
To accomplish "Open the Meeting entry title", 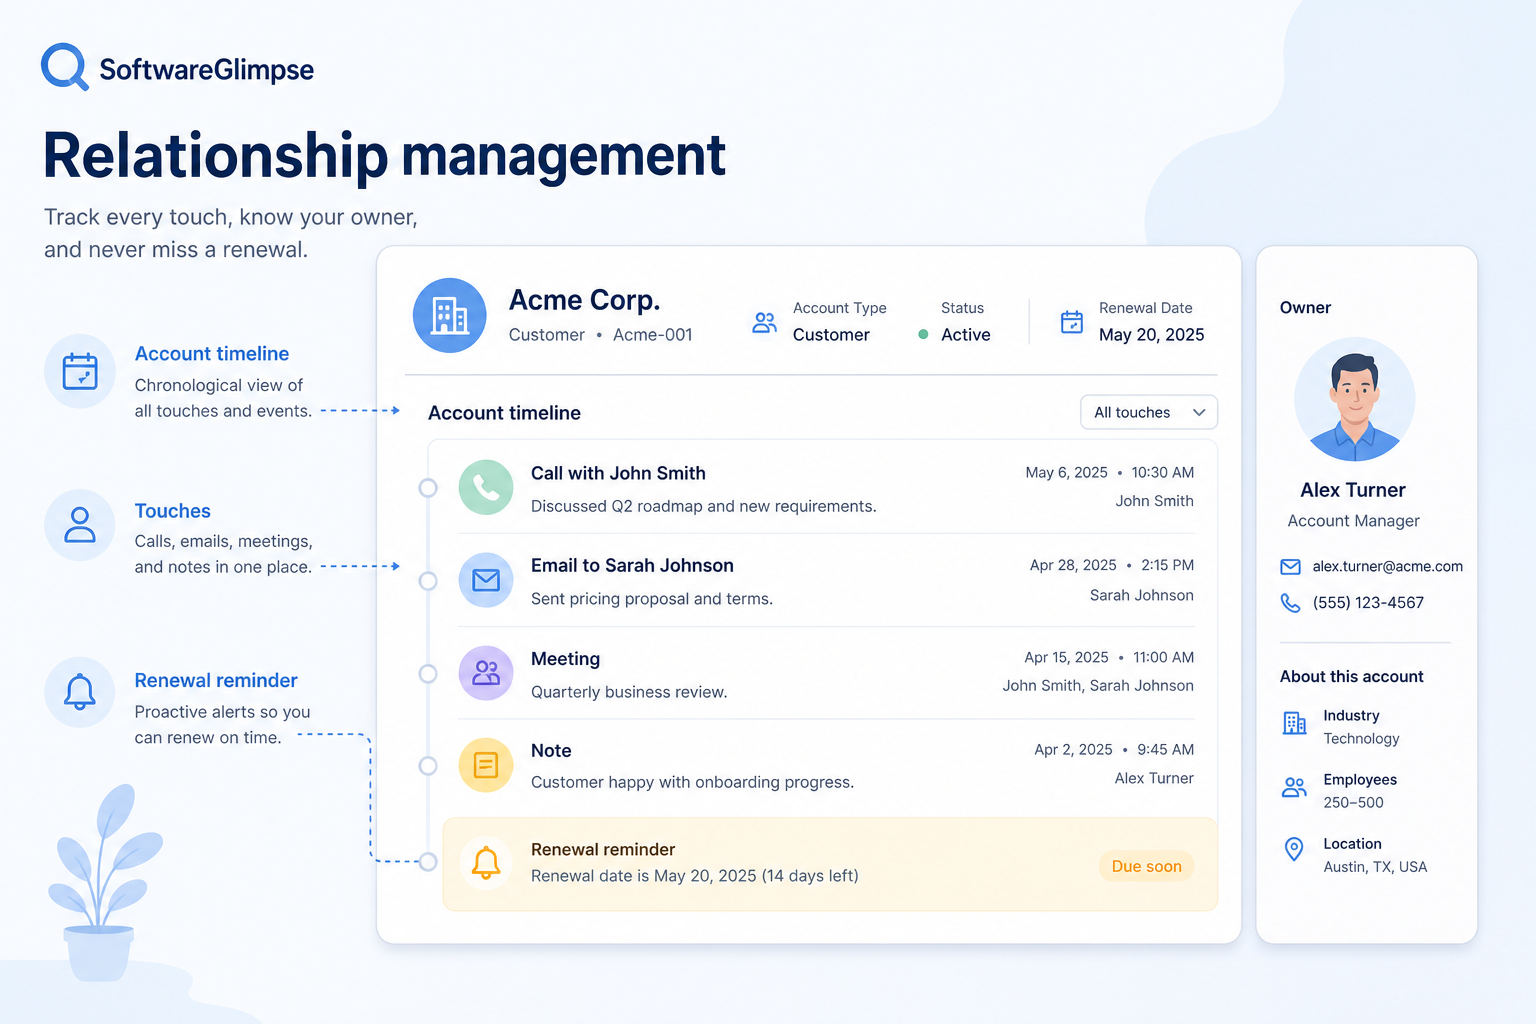I will pyautogui.click(x=565, y=659).
